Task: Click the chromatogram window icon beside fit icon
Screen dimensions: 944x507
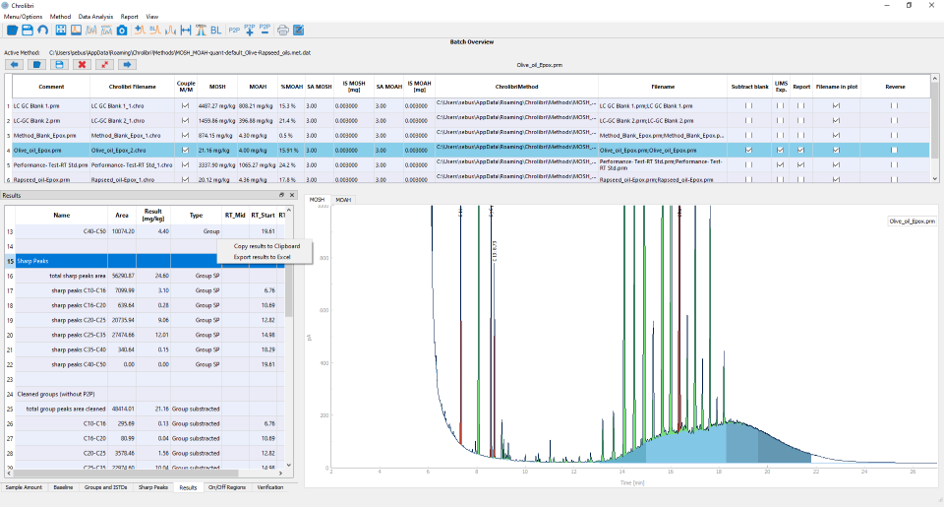Action: [x=76, y=30]
